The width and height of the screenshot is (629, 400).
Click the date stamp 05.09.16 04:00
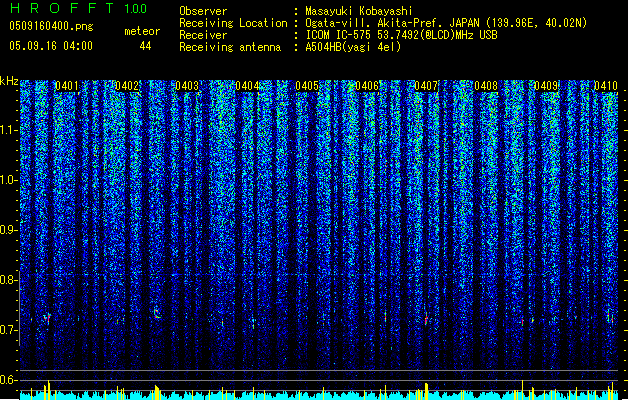[x=51, y=46]
